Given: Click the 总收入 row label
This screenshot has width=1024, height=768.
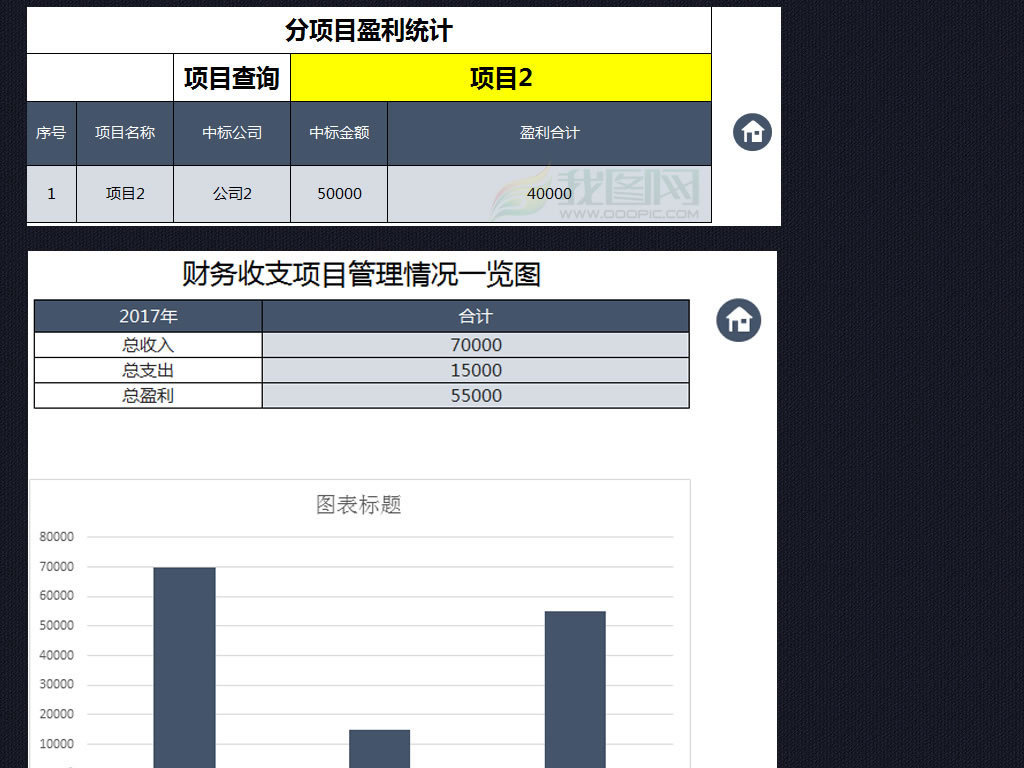Looking at the screenshot, I should tap(148, 345).
